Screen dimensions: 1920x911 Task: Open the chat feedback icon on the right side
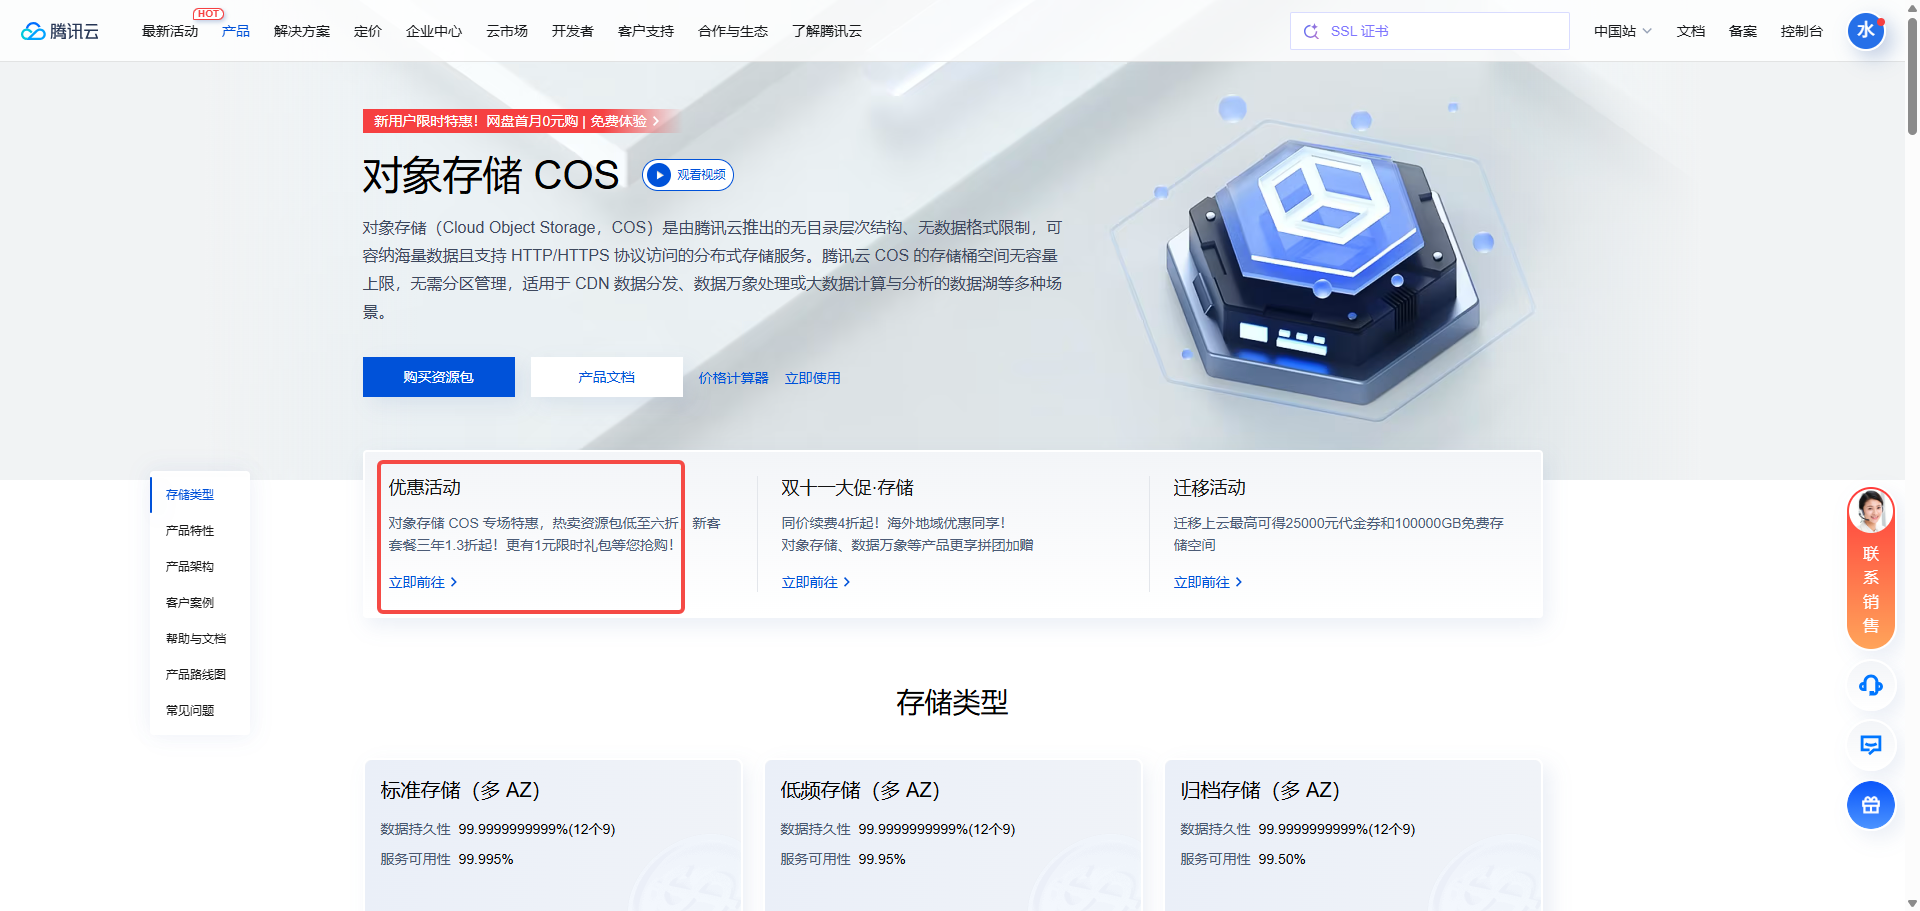[x=1871, y=746]
